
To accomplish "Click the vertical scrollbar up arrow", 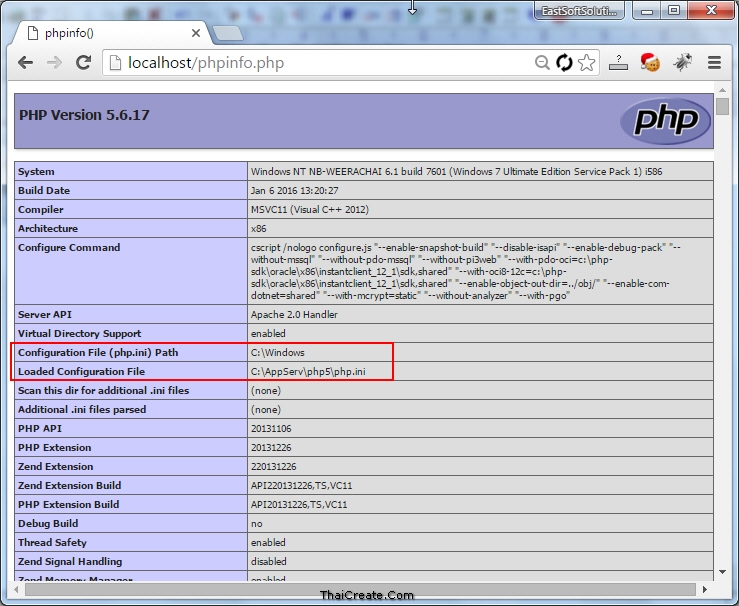I will (722, 90).
